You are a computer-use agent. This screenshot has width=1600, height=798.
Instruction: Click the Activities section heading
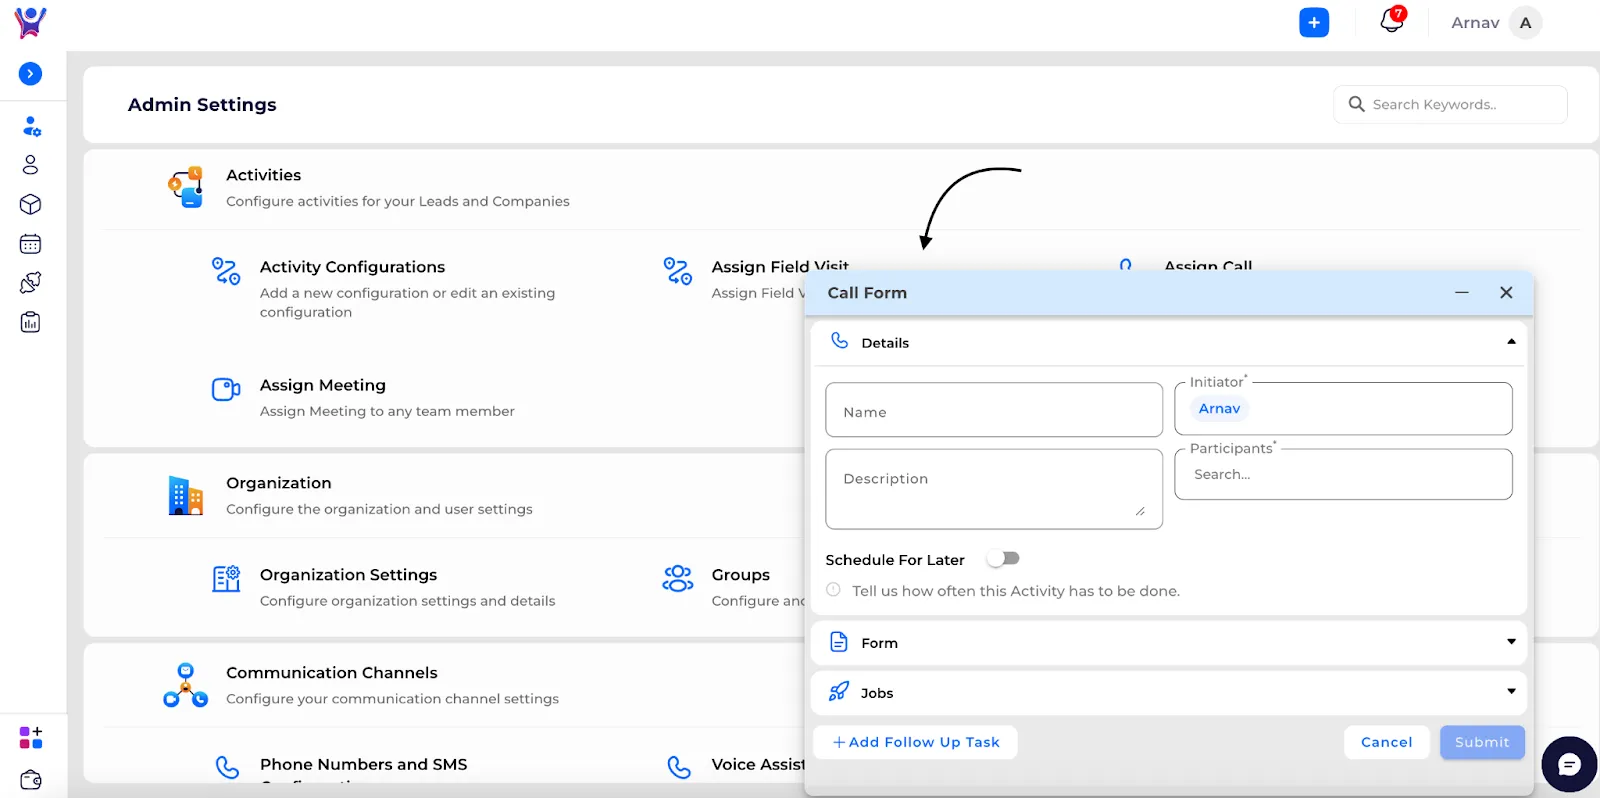(263, 175)
